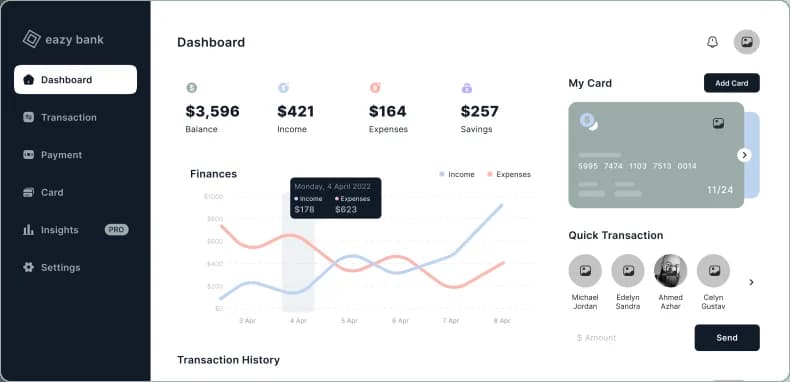Click the Amount input field

click(630, 338)
